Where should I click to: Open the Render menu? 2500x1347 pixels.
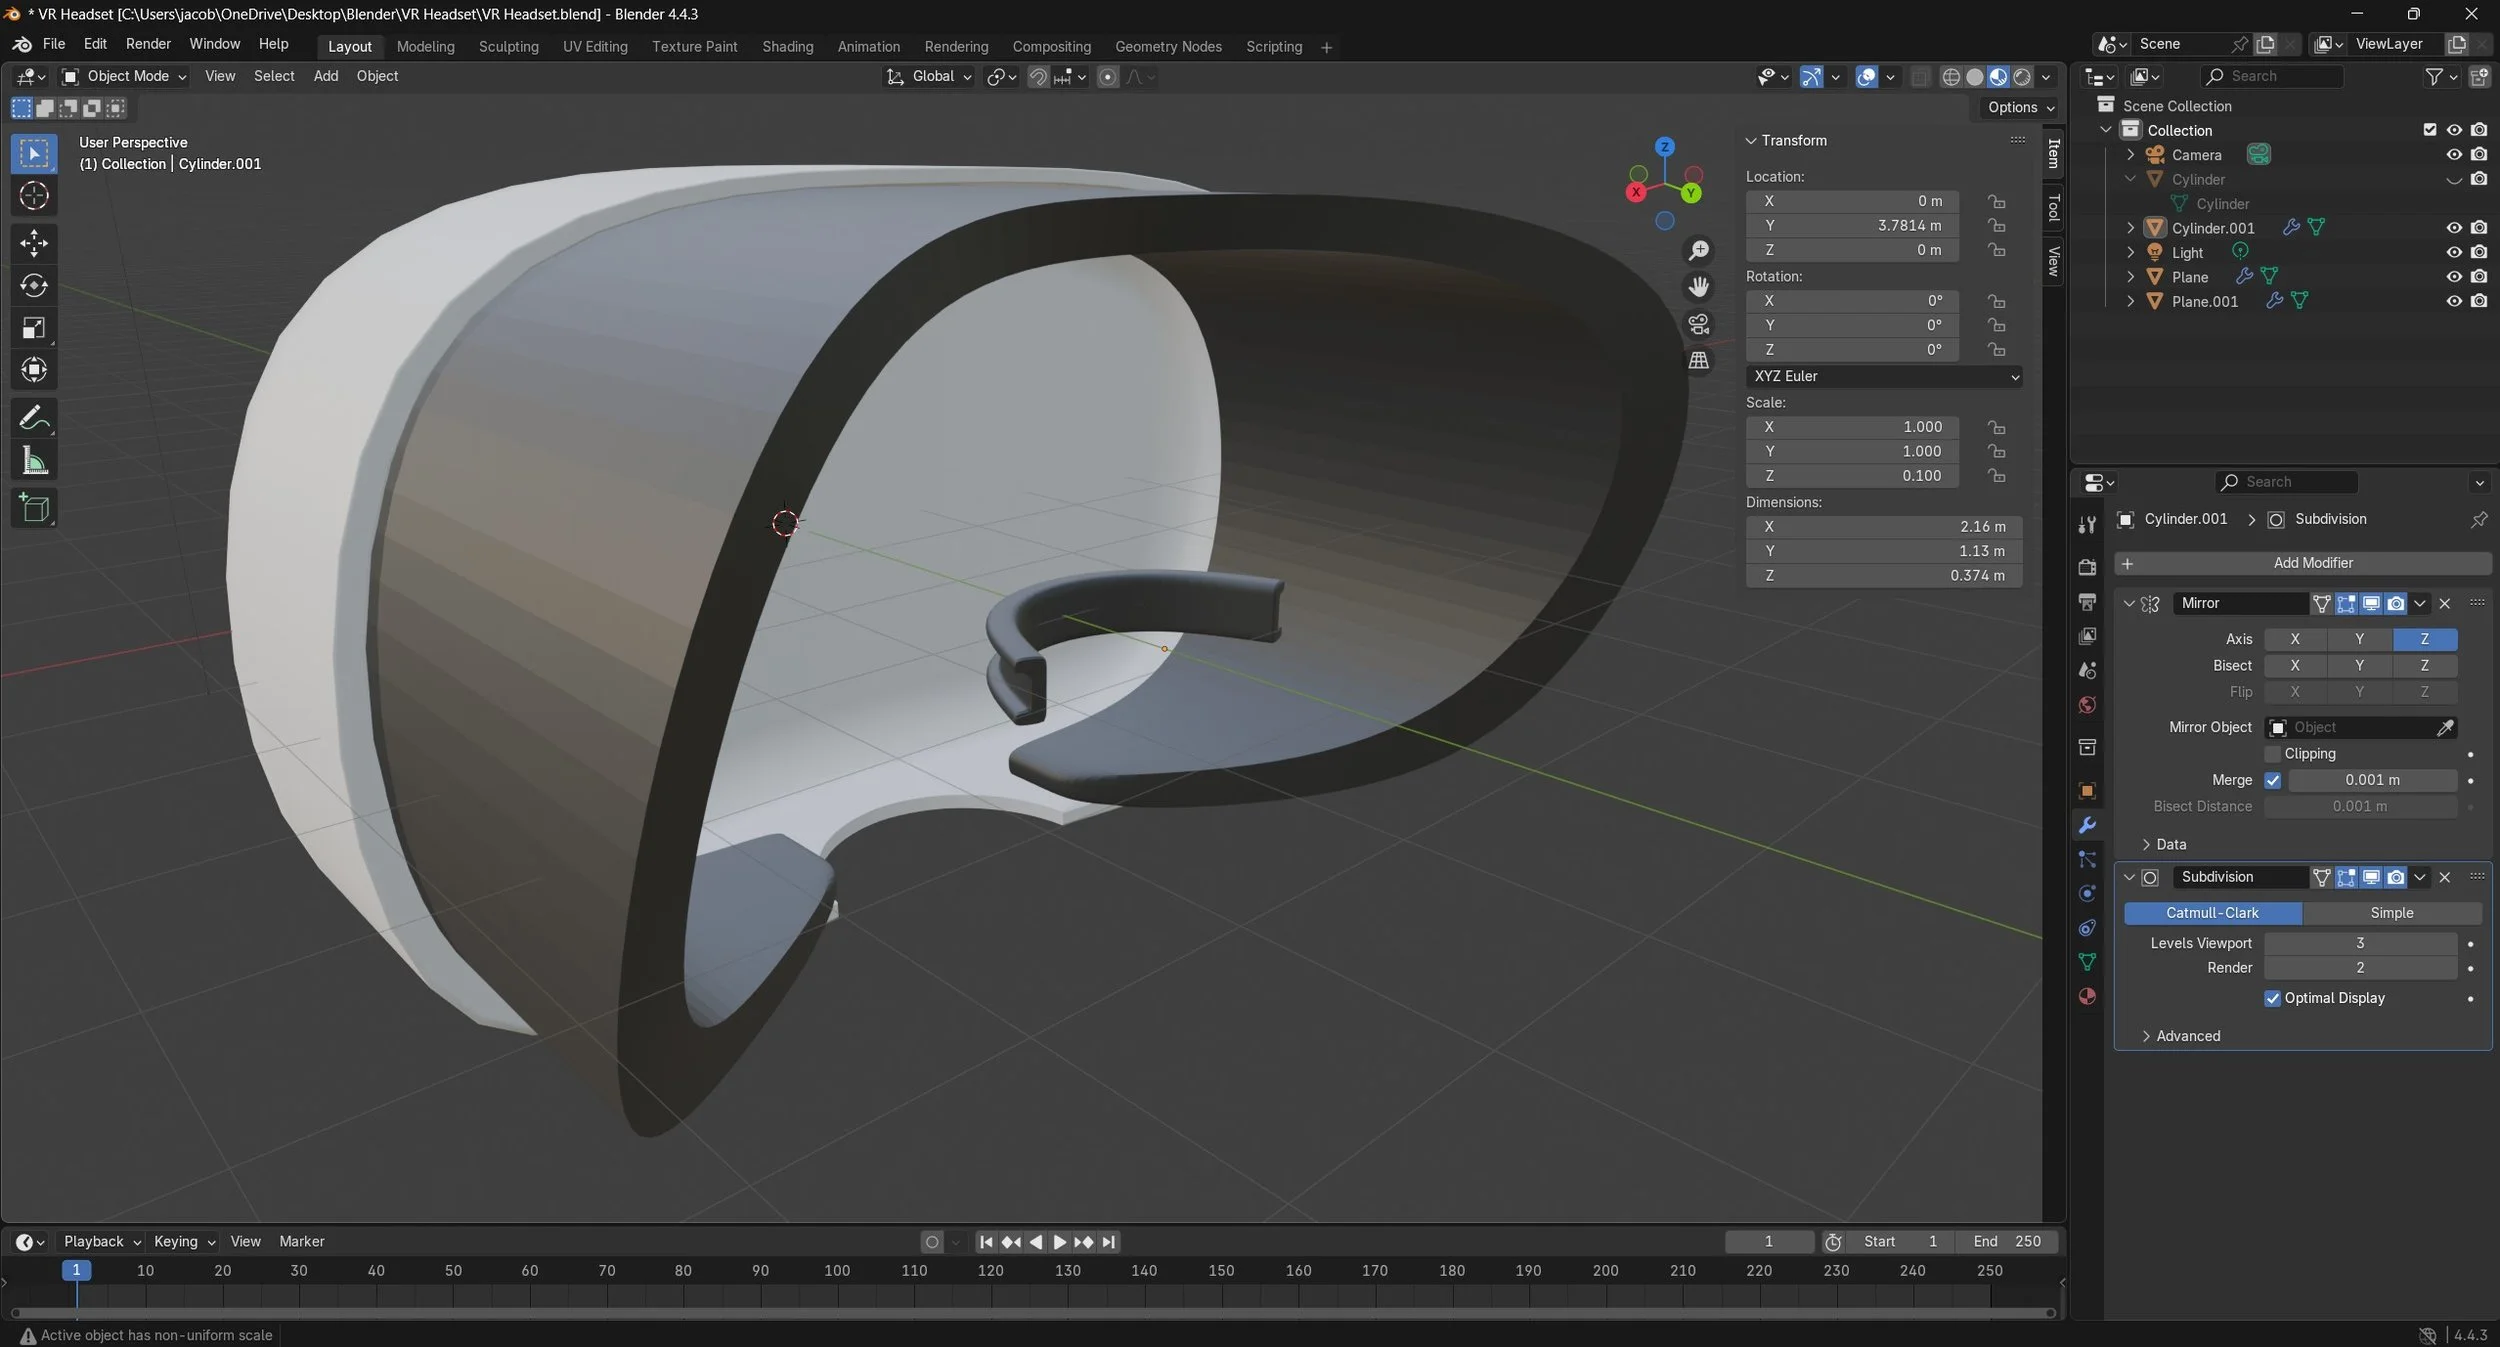click(148, 44)
